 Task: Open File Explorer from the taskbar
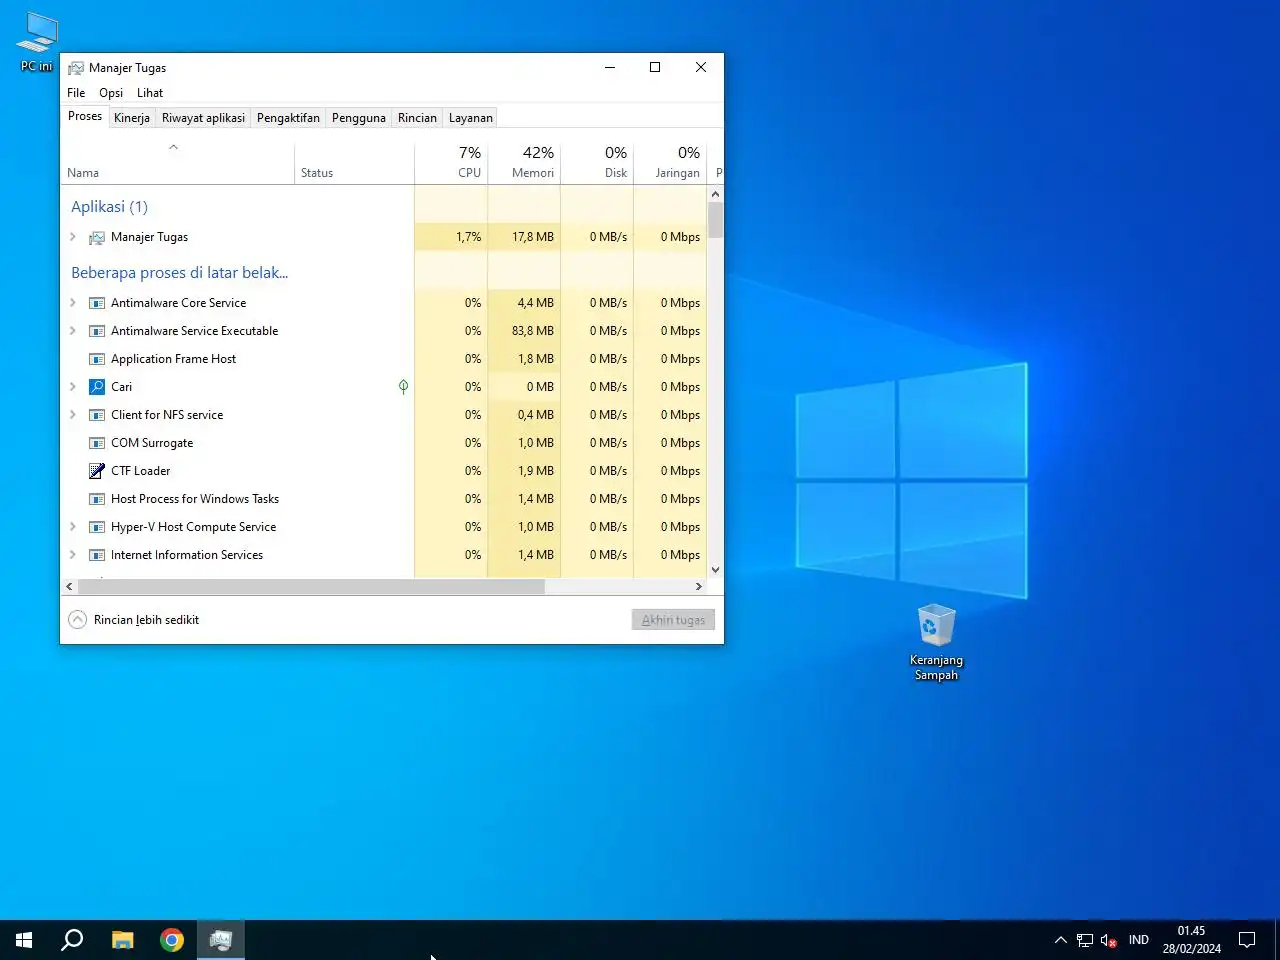click(x=122, y=940)
